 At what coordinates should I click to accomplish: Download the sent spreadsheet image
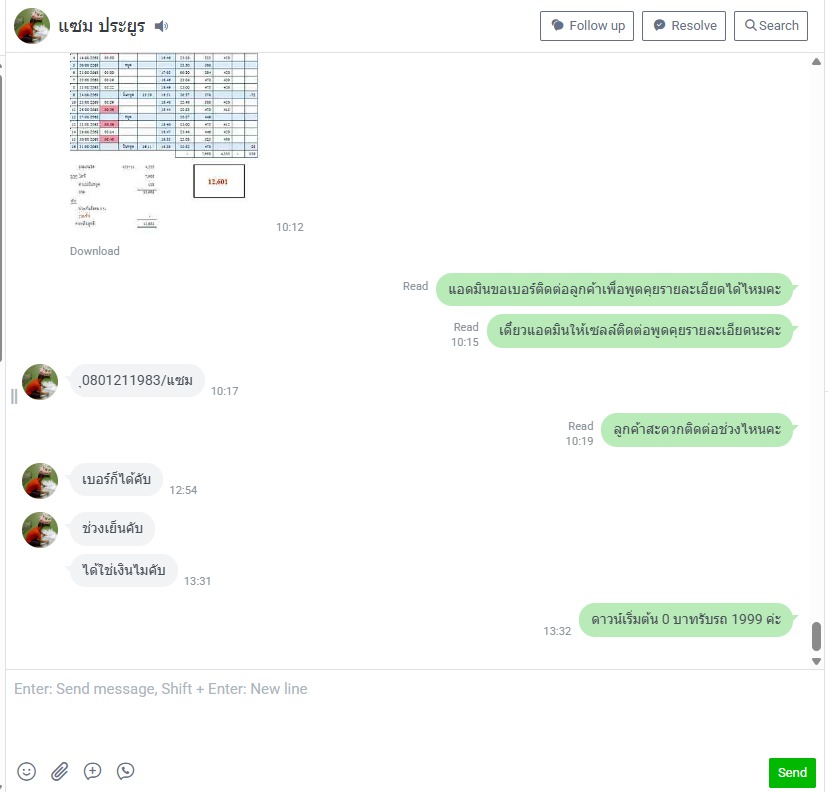(x=95, y=251)
